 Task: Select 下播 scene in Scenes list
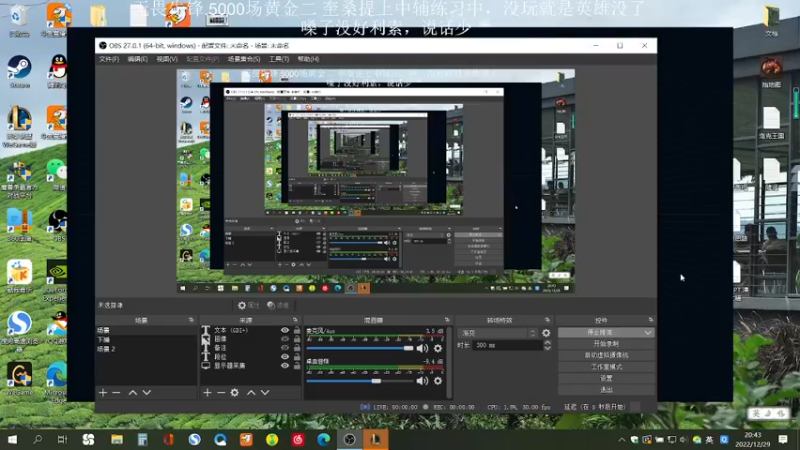[x=146, y=339]
